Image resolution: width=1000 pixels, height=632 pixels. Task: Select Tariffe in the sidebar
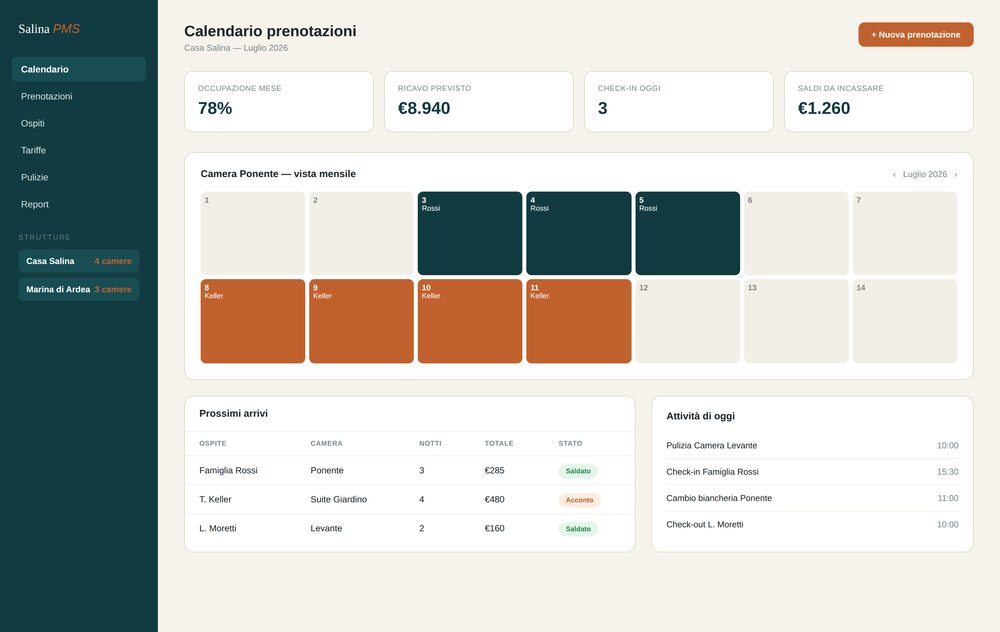(78, 150)
